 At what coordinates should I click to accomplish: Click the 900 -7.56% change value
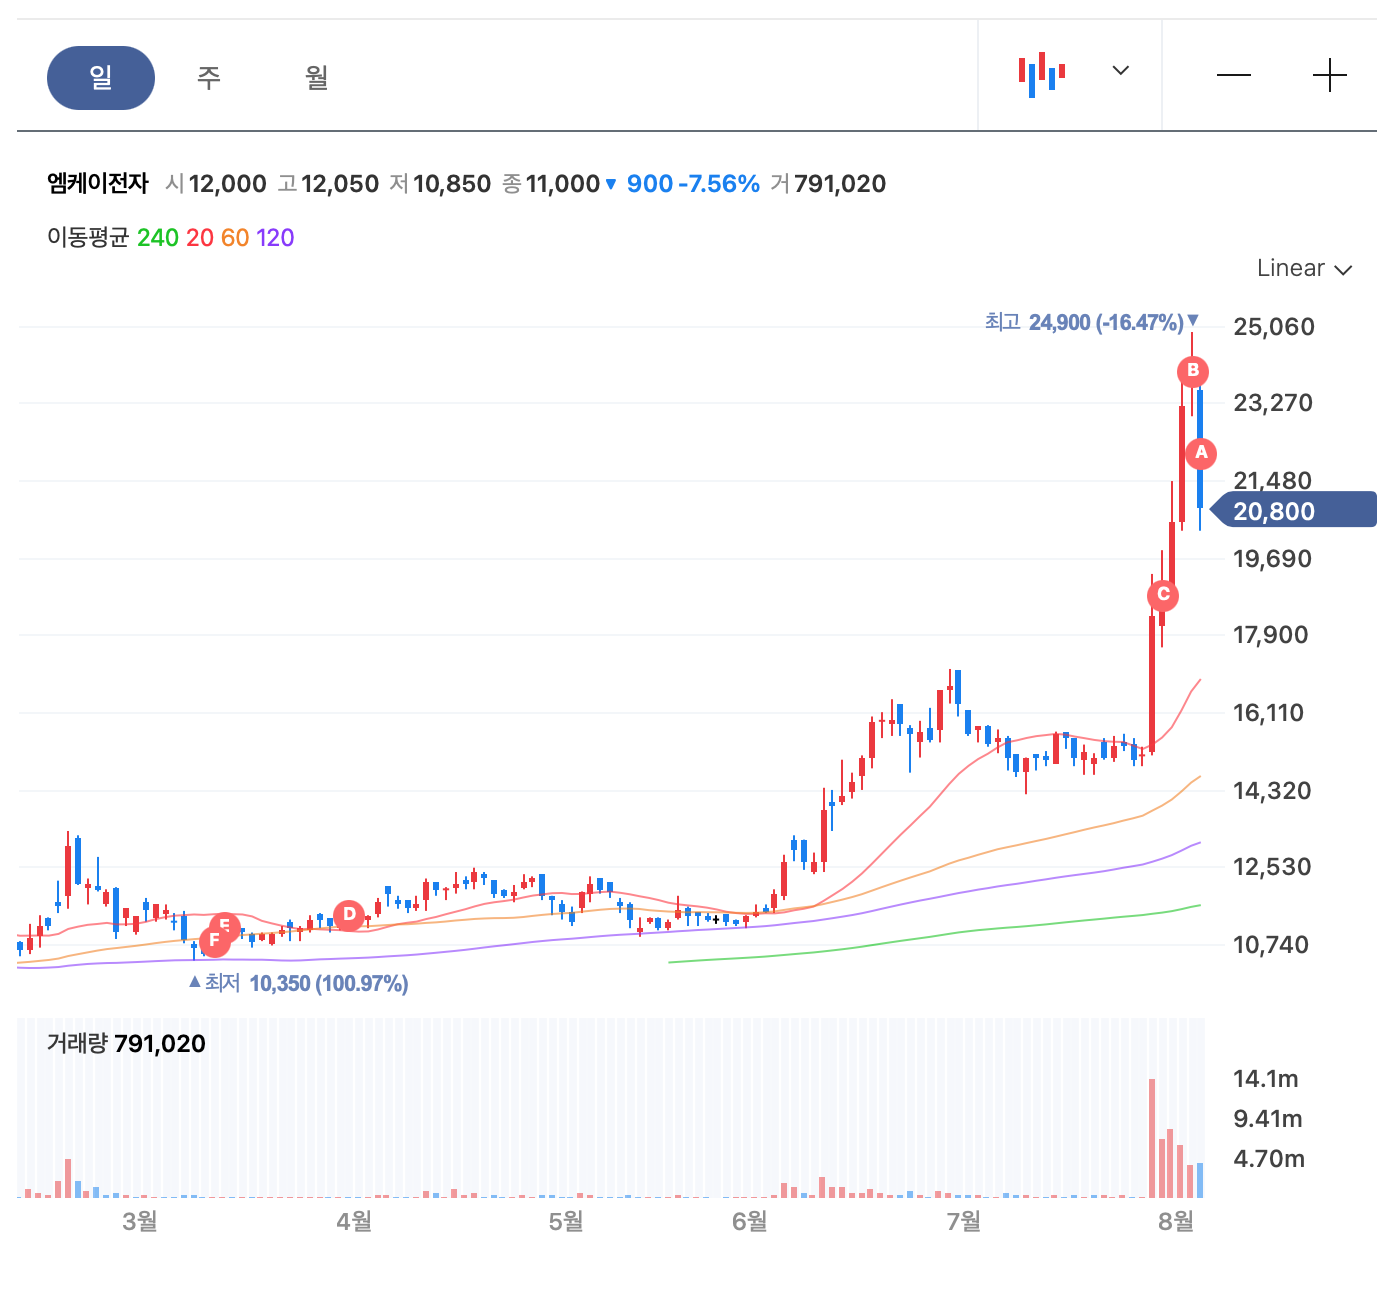[x=693, y=183]
